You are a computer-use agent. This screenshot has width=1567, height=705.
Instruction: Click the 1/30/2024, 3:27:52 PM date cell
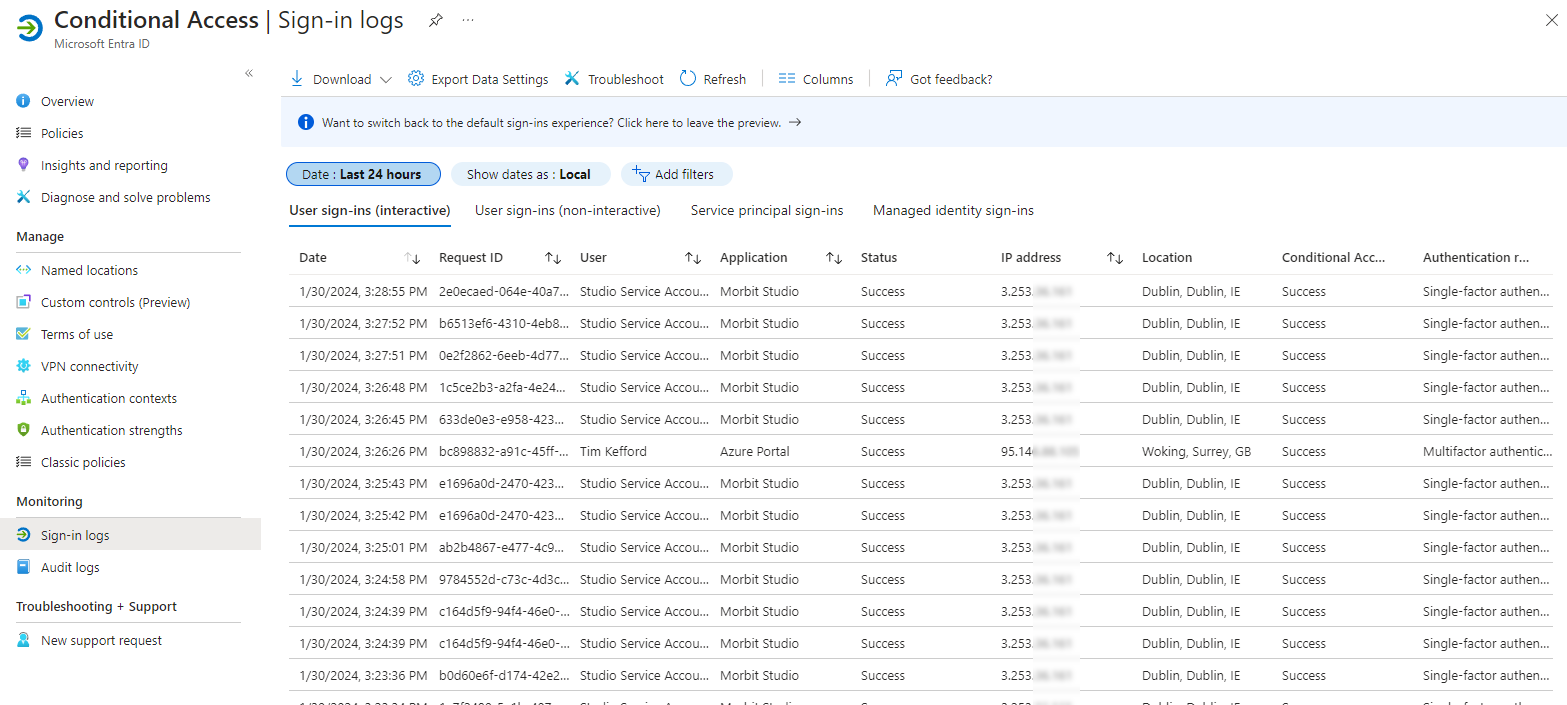(364, 324)
